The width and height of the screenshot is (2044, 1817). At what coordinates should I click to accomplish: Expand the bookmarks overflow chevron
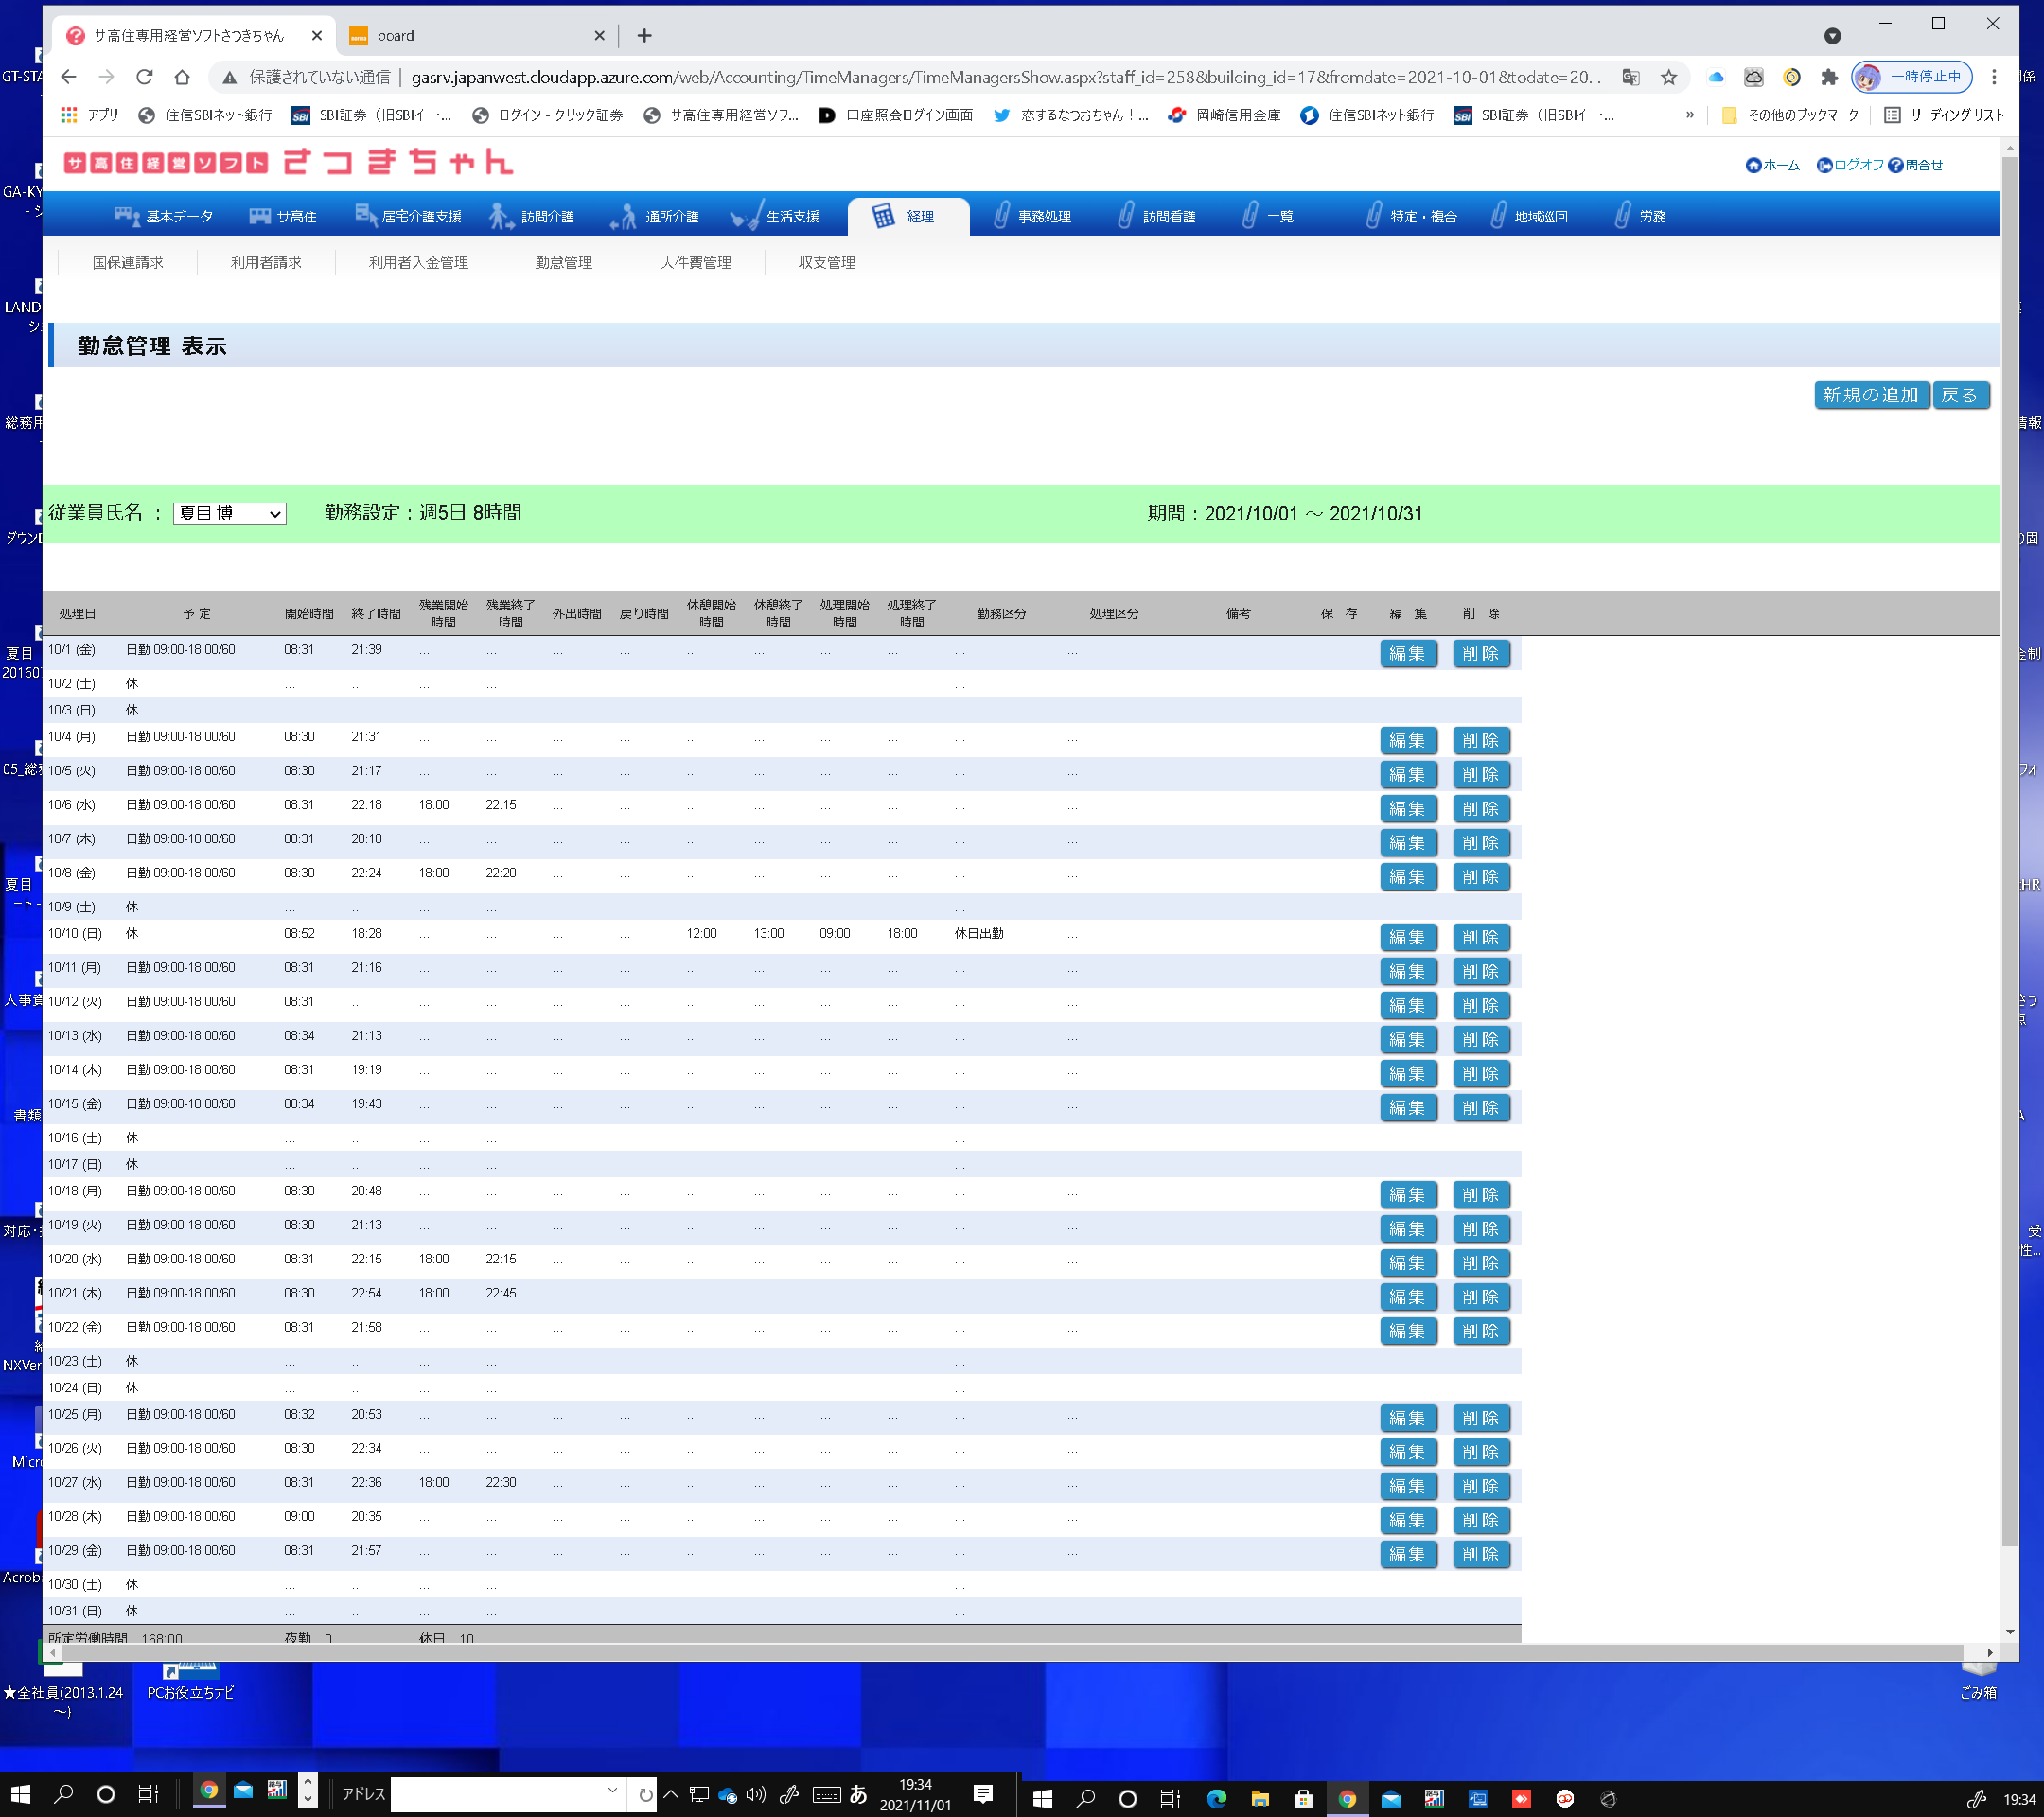(1690, 115)
